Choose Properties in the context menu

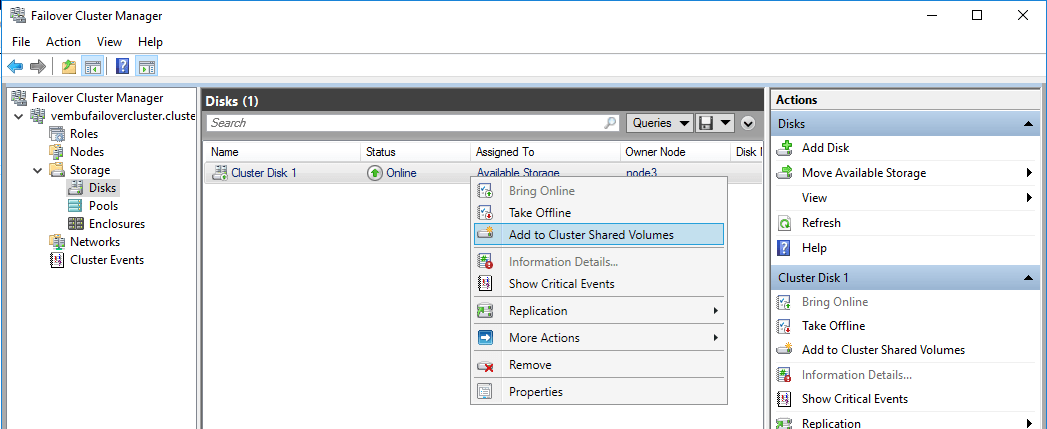(x=599, y=392)
